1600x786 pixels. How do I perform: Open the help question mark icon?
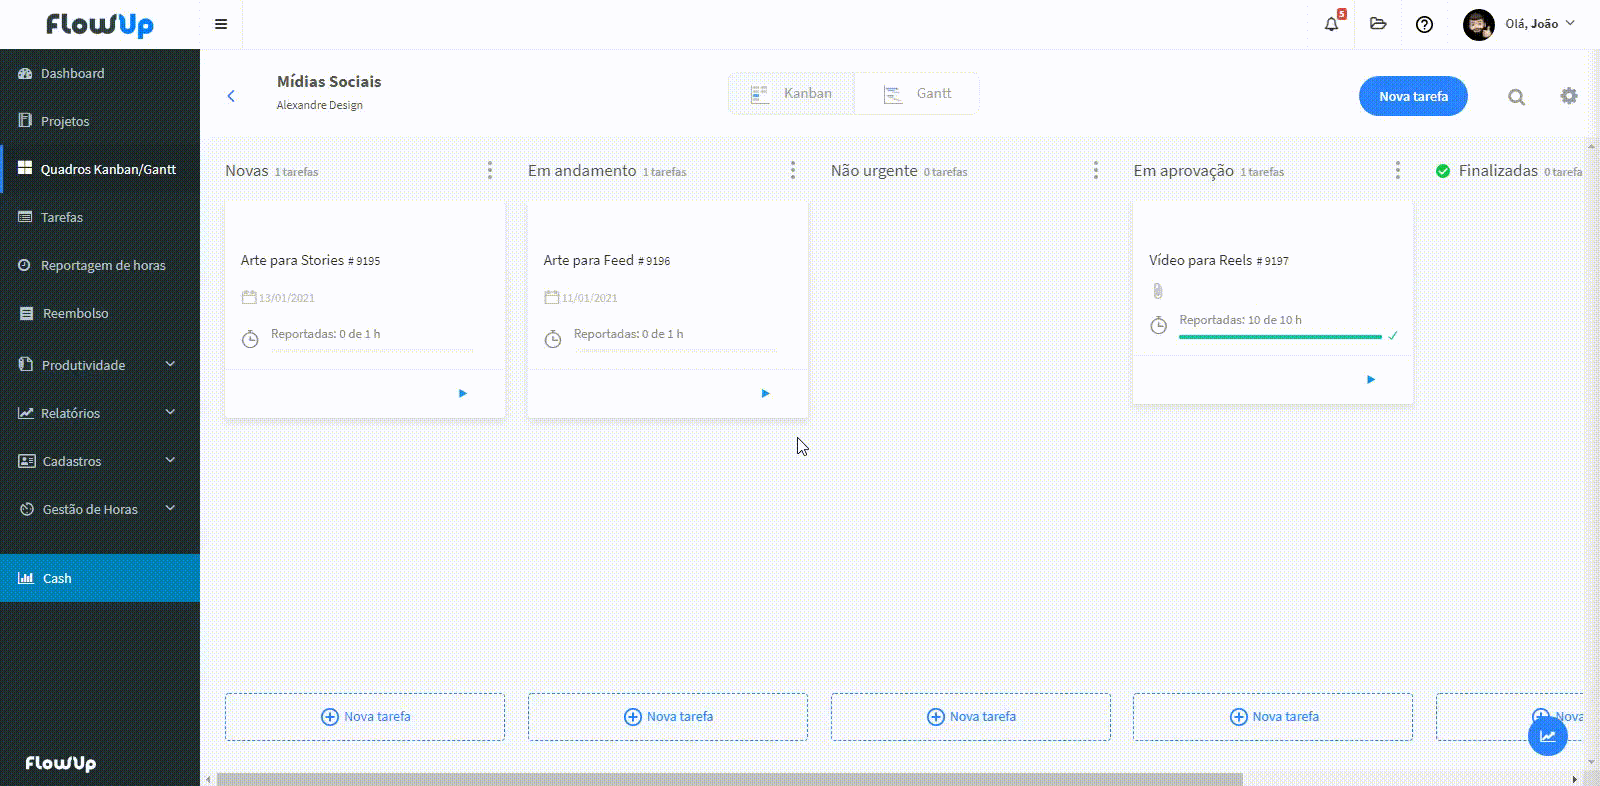click(x=1424, y=24)
